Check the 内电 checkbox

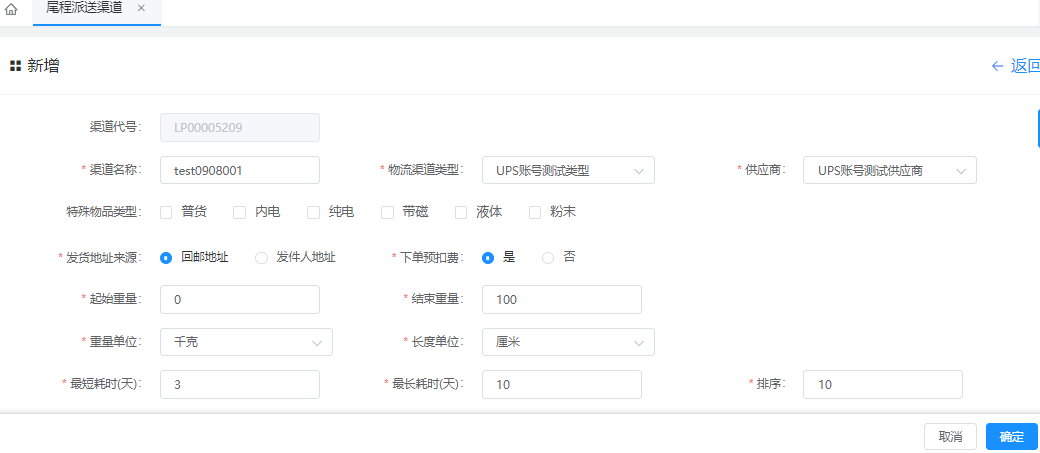pyautogui.click(x=240, y=212)
